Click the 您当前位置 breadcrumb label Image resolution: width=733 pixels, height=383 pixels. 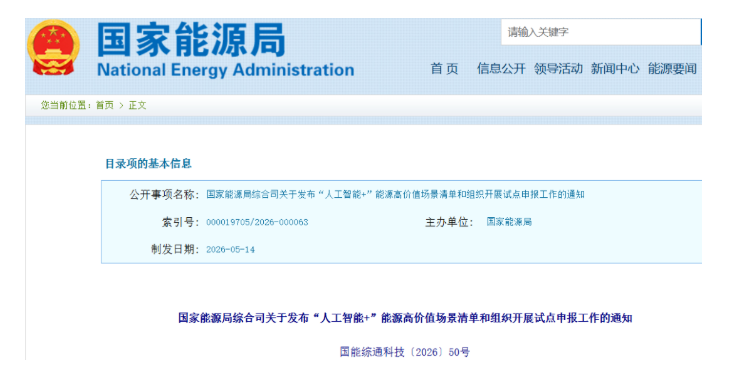coord(65,105)
